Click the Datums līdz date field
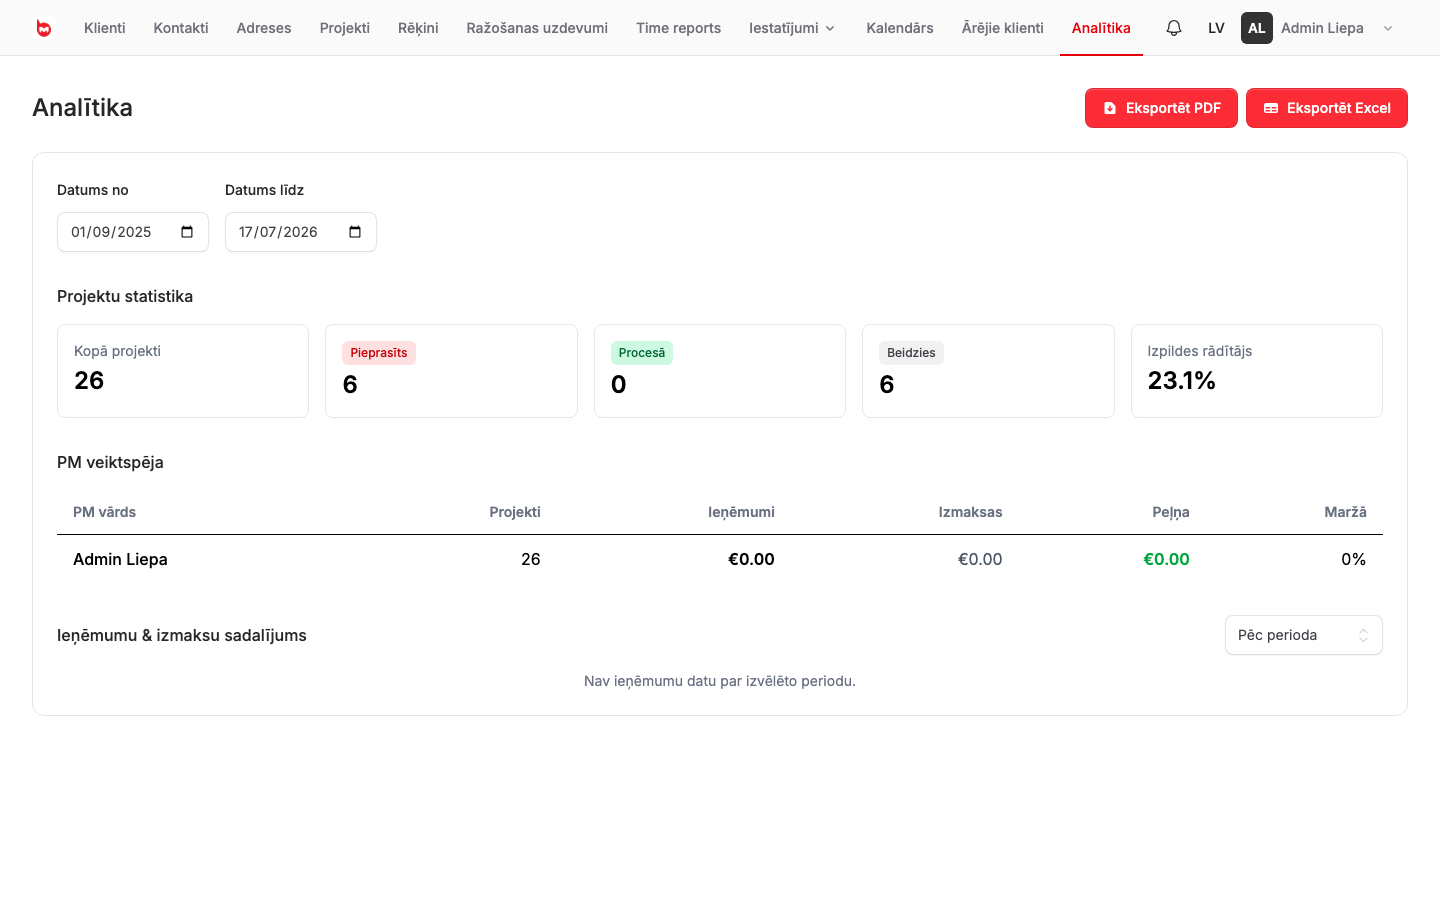1440x900 pixels. [301, 232]
